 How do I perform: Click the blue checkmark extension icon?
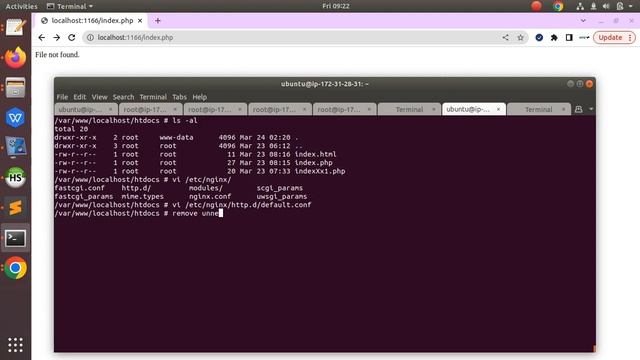(539, 38)
